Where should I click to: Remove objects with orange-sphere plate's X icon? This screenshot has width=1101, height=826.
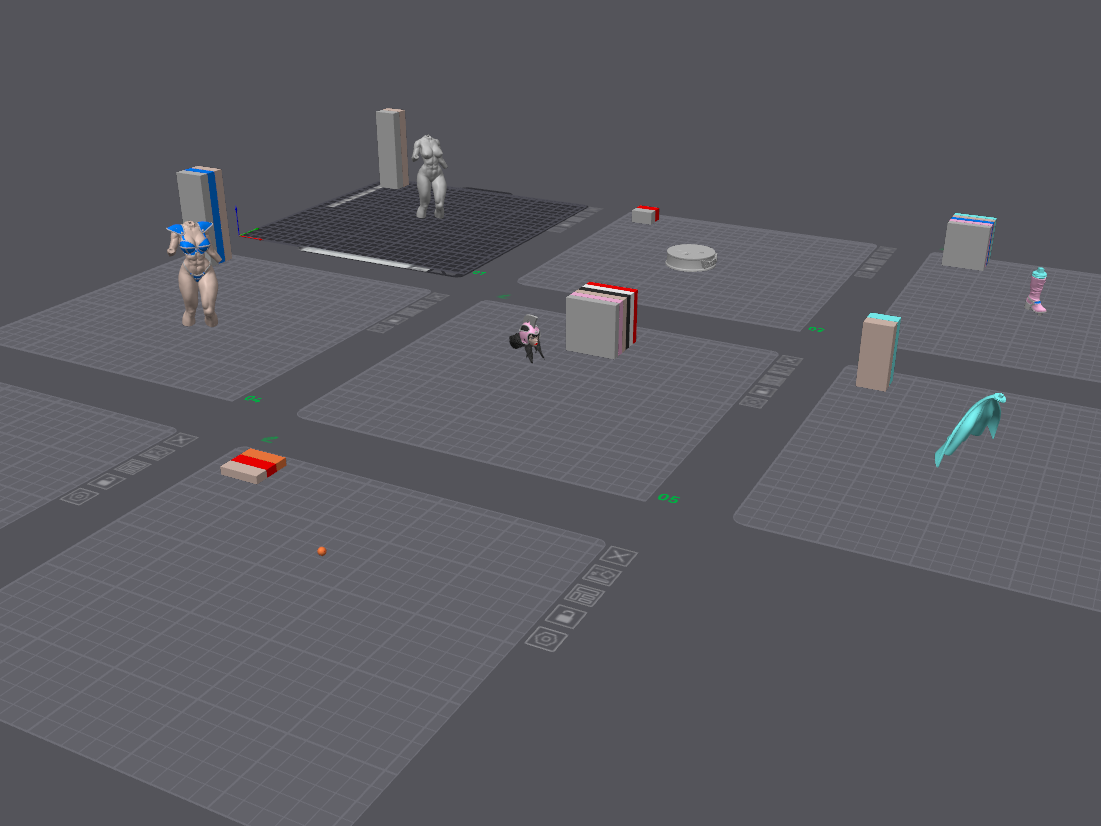619,556
